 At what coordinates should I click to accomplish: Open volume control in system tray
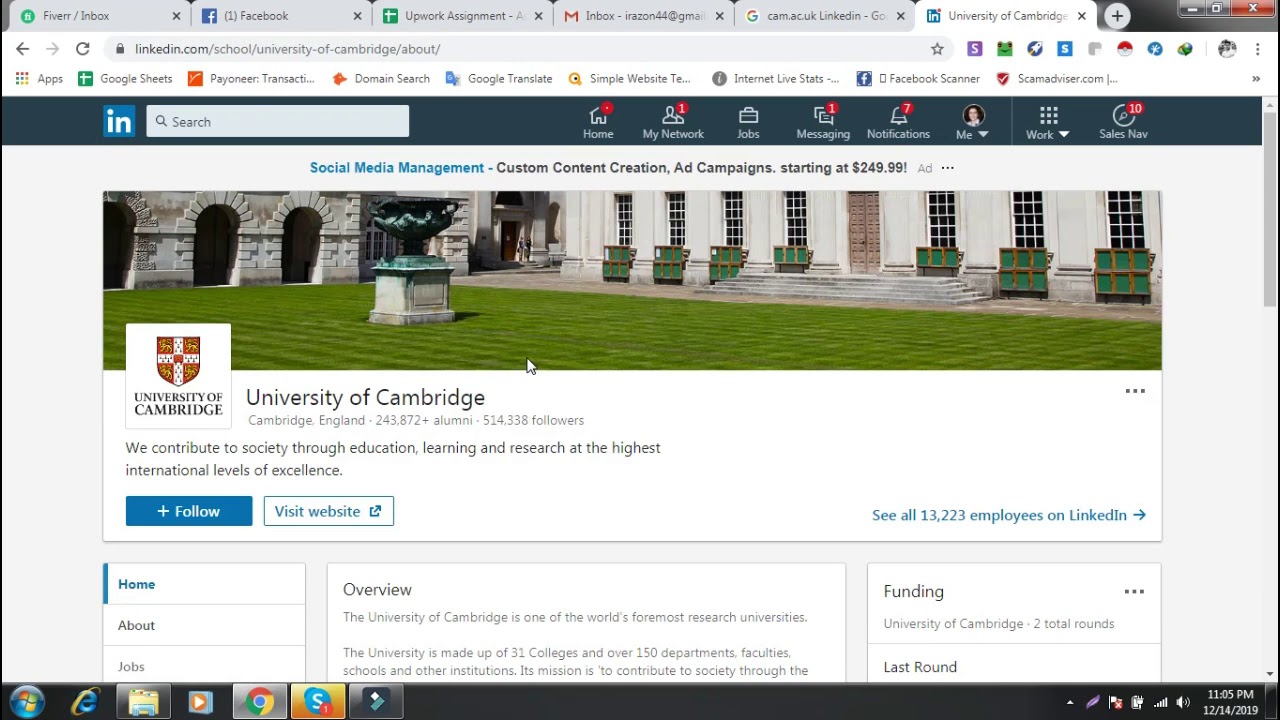click(1183, 702)
